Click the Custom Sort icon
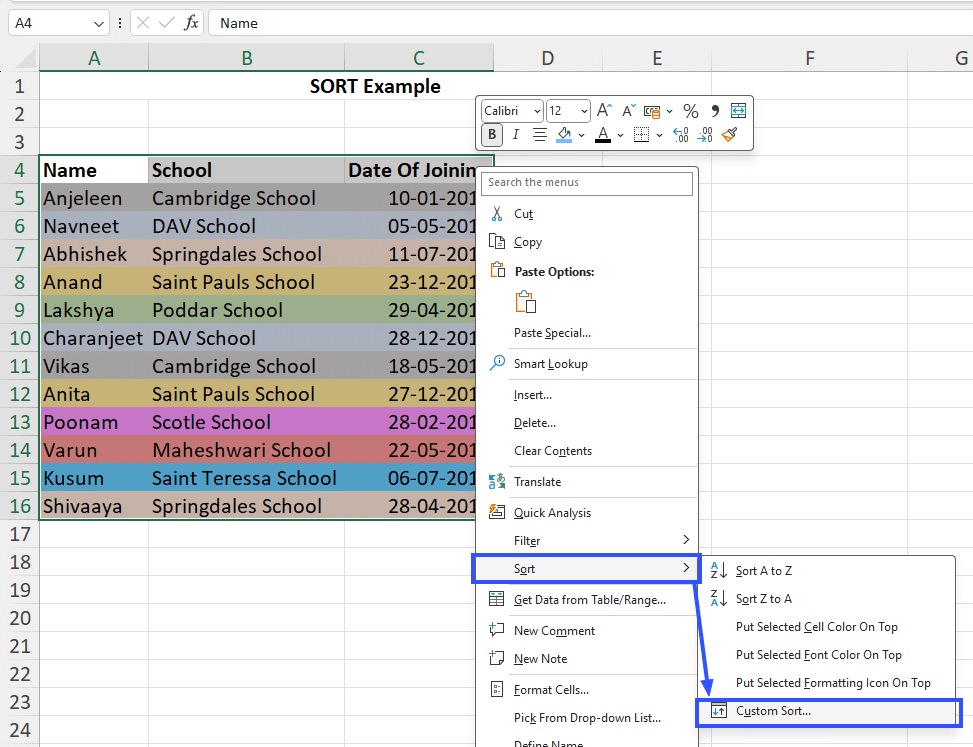This screenshot has height=747, width=973. [x=719, y=711]
